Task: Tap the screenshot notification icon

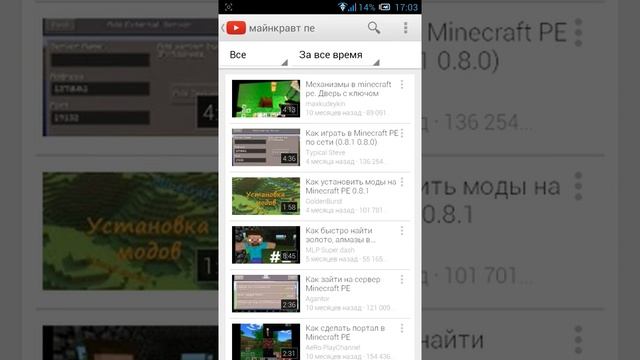Action: click(229, 7)
